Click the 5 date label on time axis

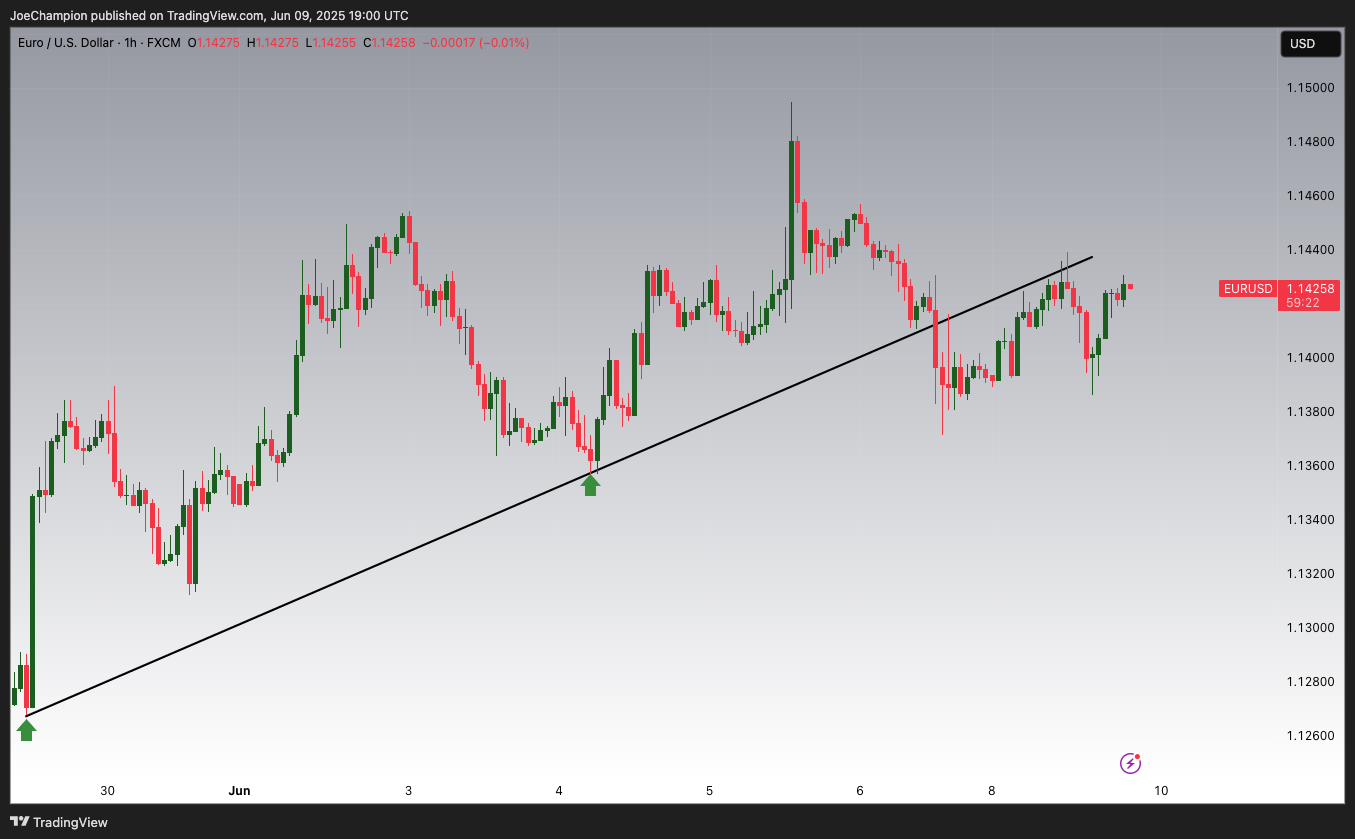click(x=709, y=791)
